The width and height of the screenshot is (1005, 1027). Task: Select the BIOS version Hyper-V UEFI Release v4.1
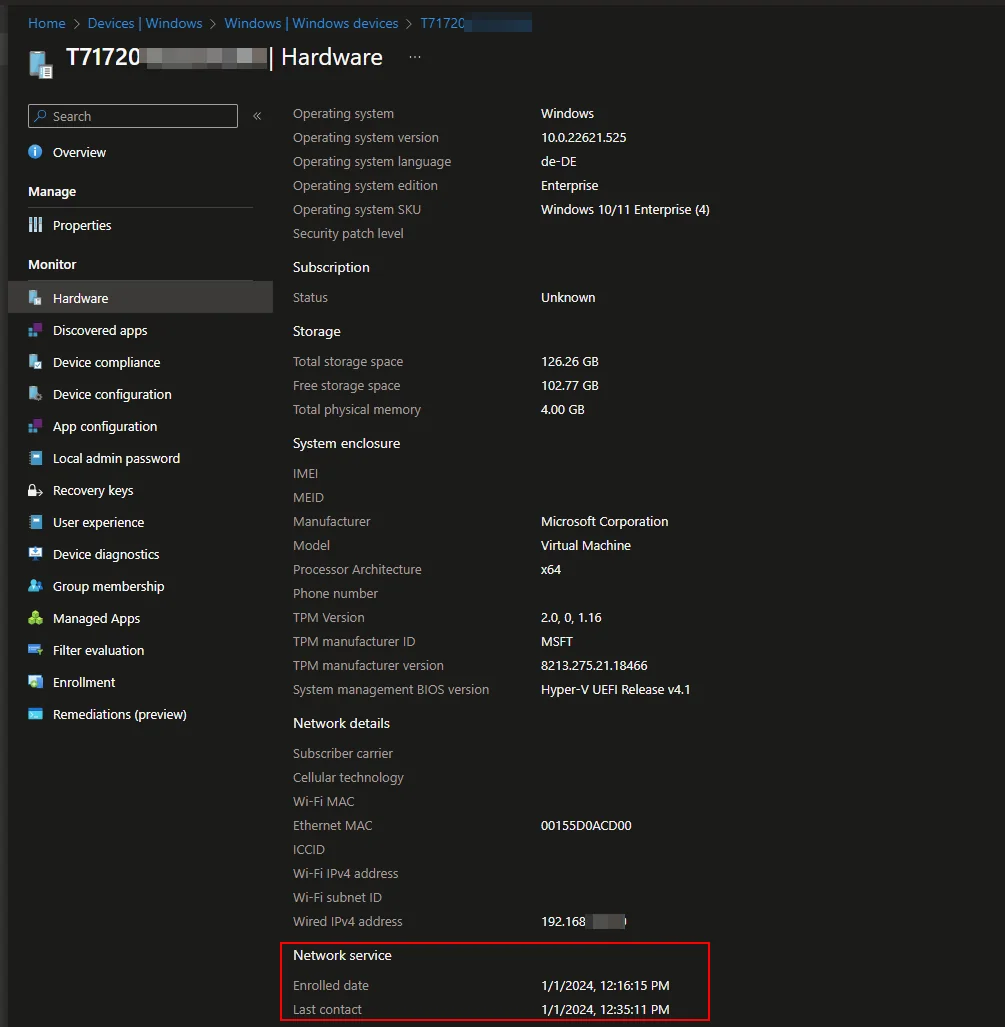[616, 690]
